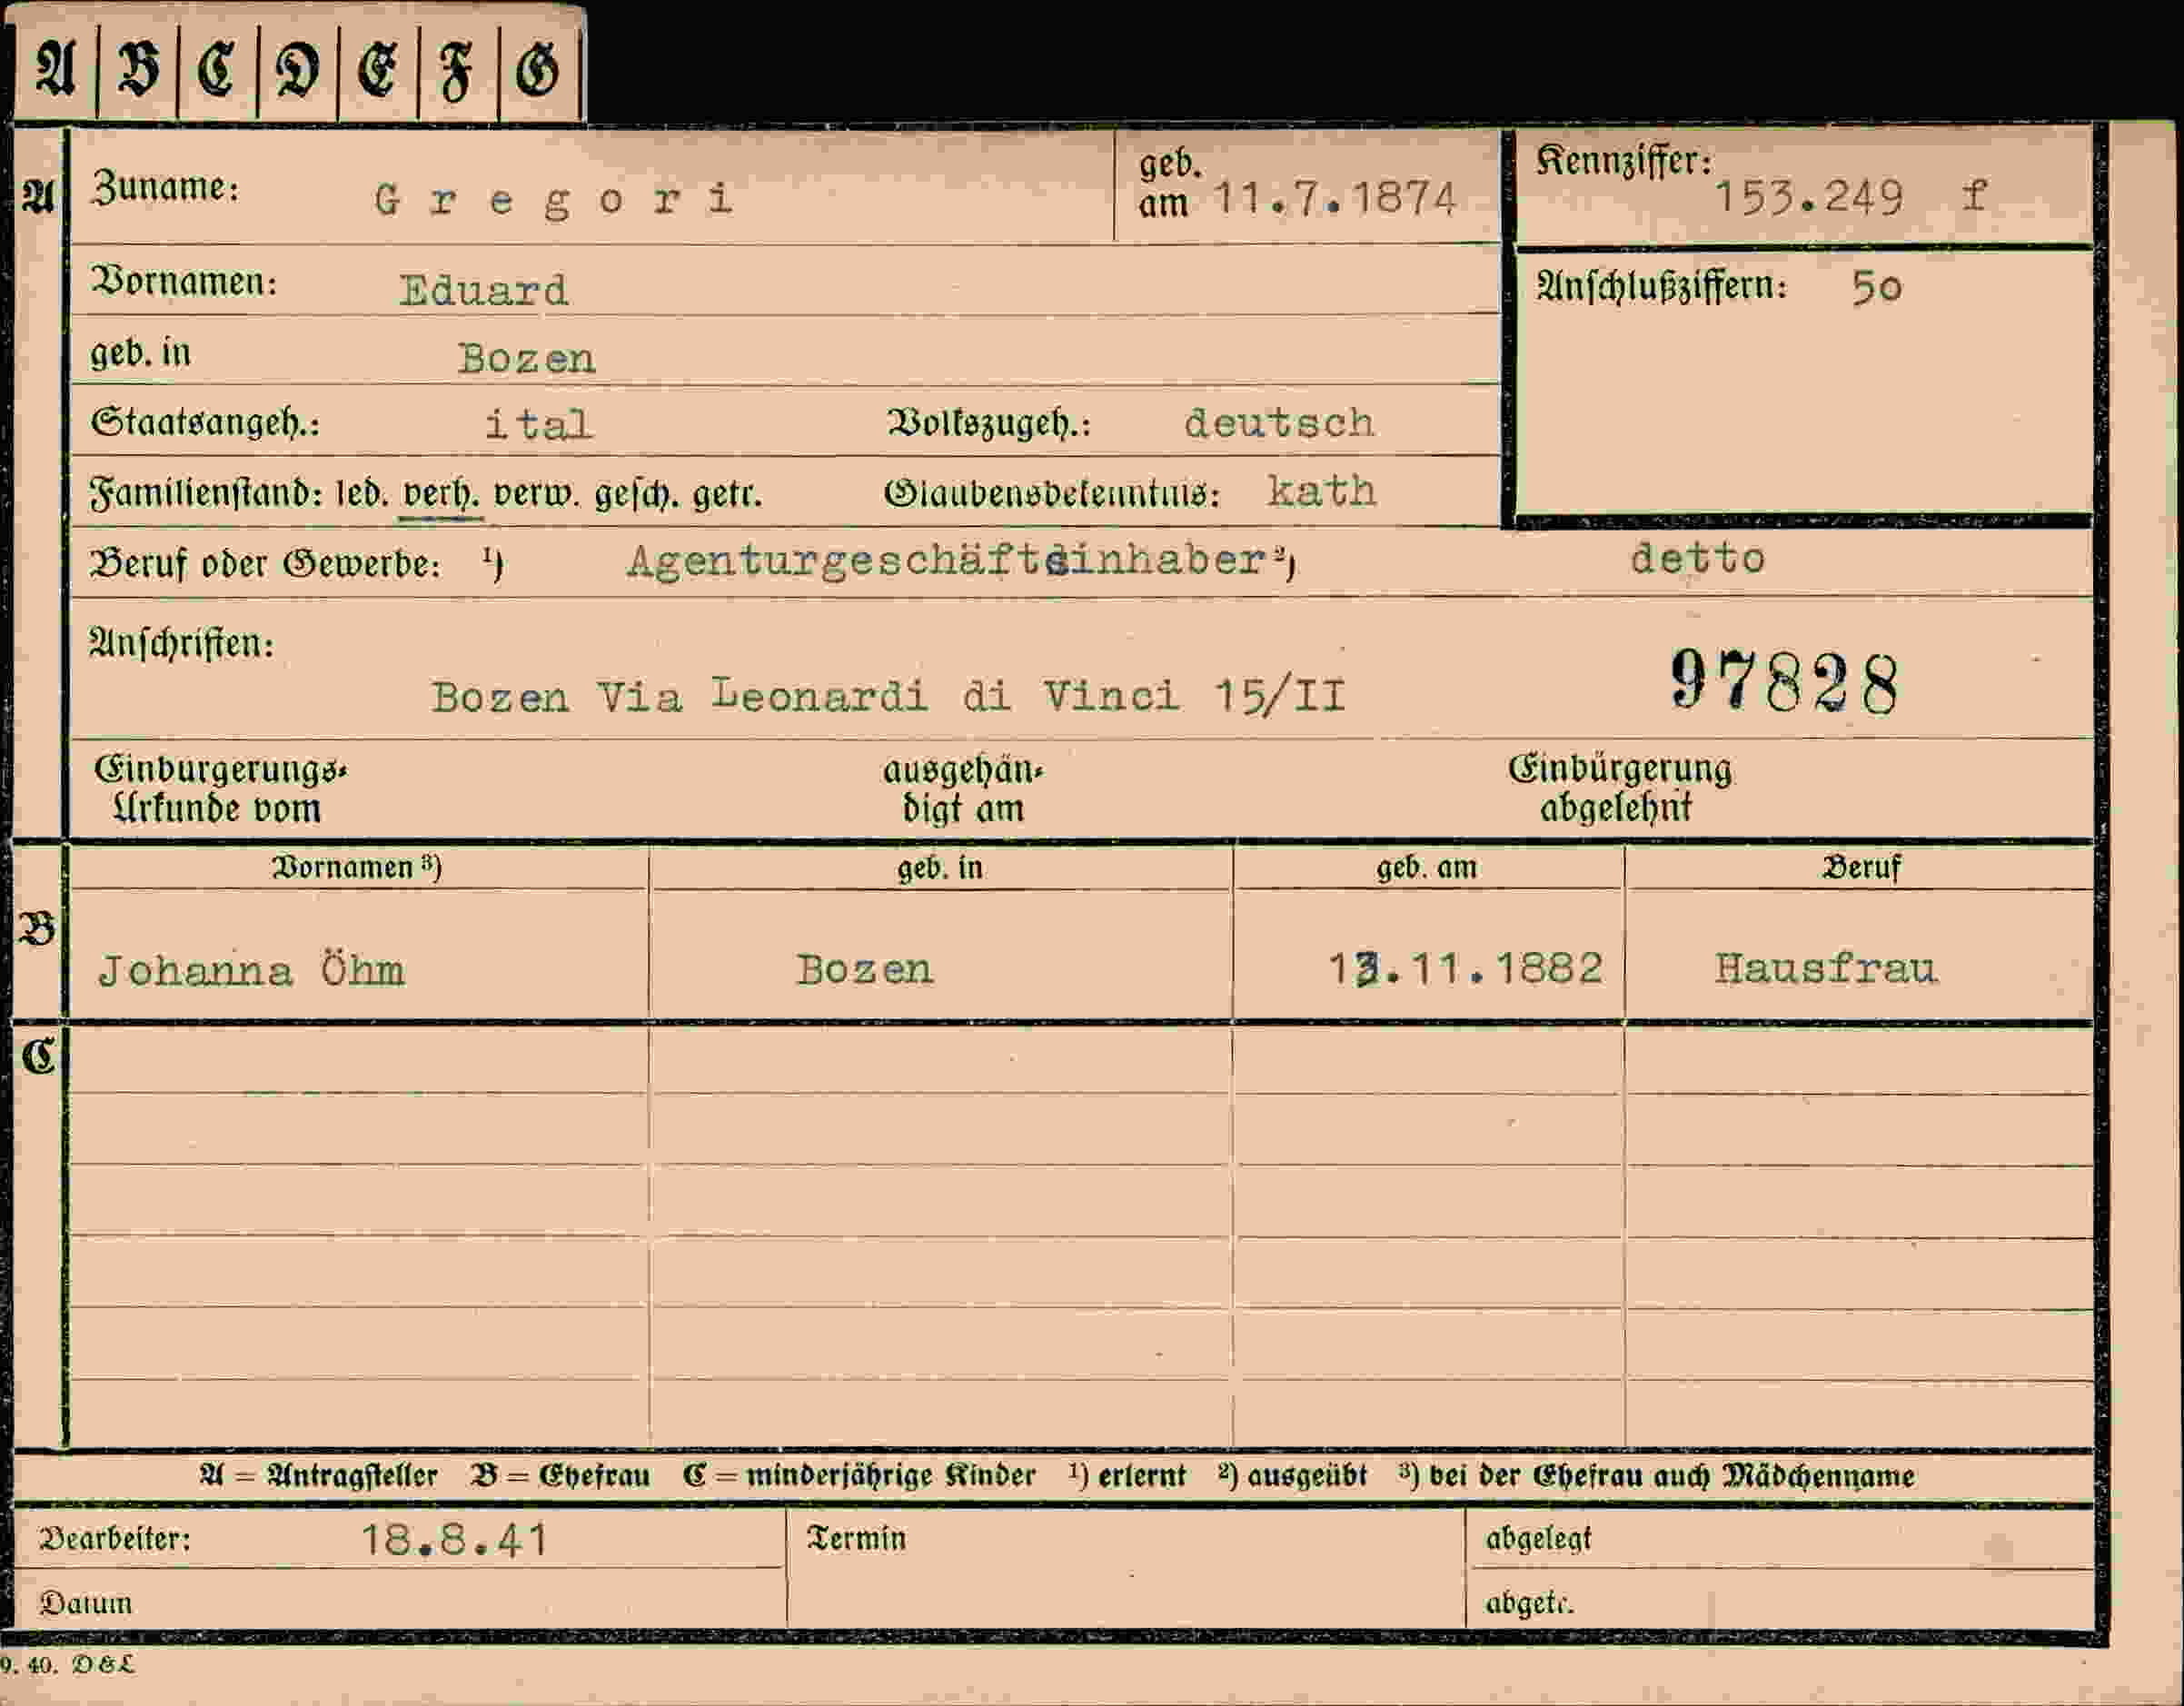The height and width of the screenshot is (1706, 2184).
Task: Click the "Staatsangeh.:" label
Action: click(x=206, y=423)
